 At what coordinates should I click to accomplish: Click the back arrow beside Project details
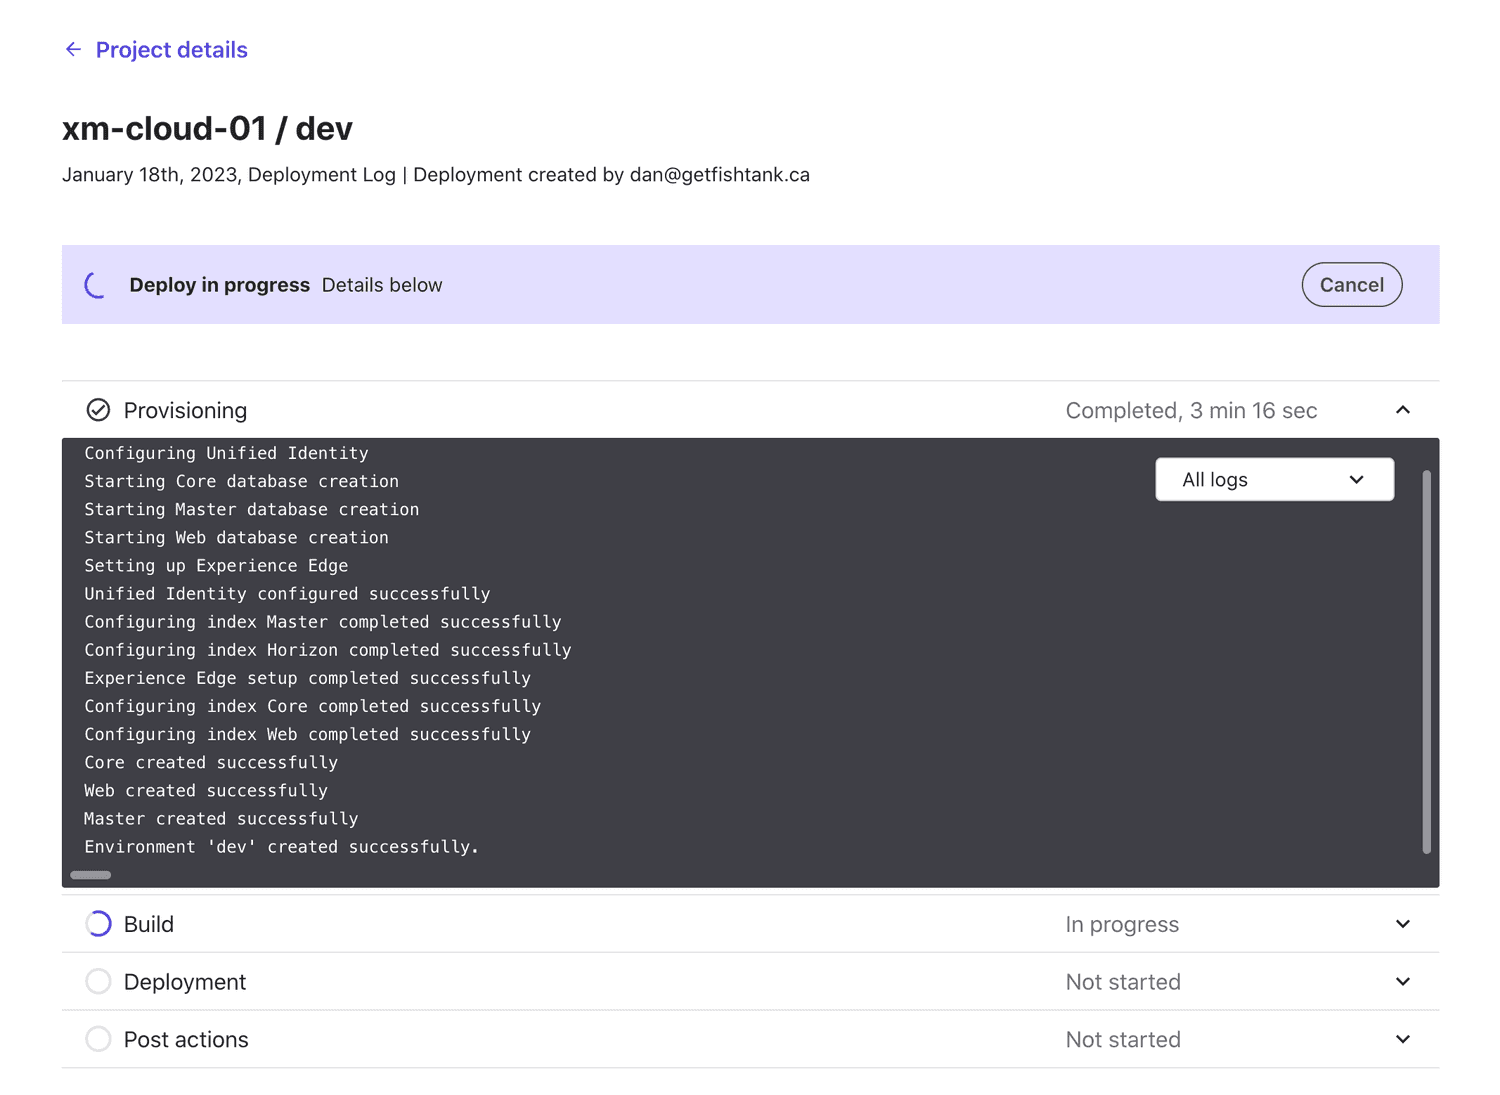(73, 49)
